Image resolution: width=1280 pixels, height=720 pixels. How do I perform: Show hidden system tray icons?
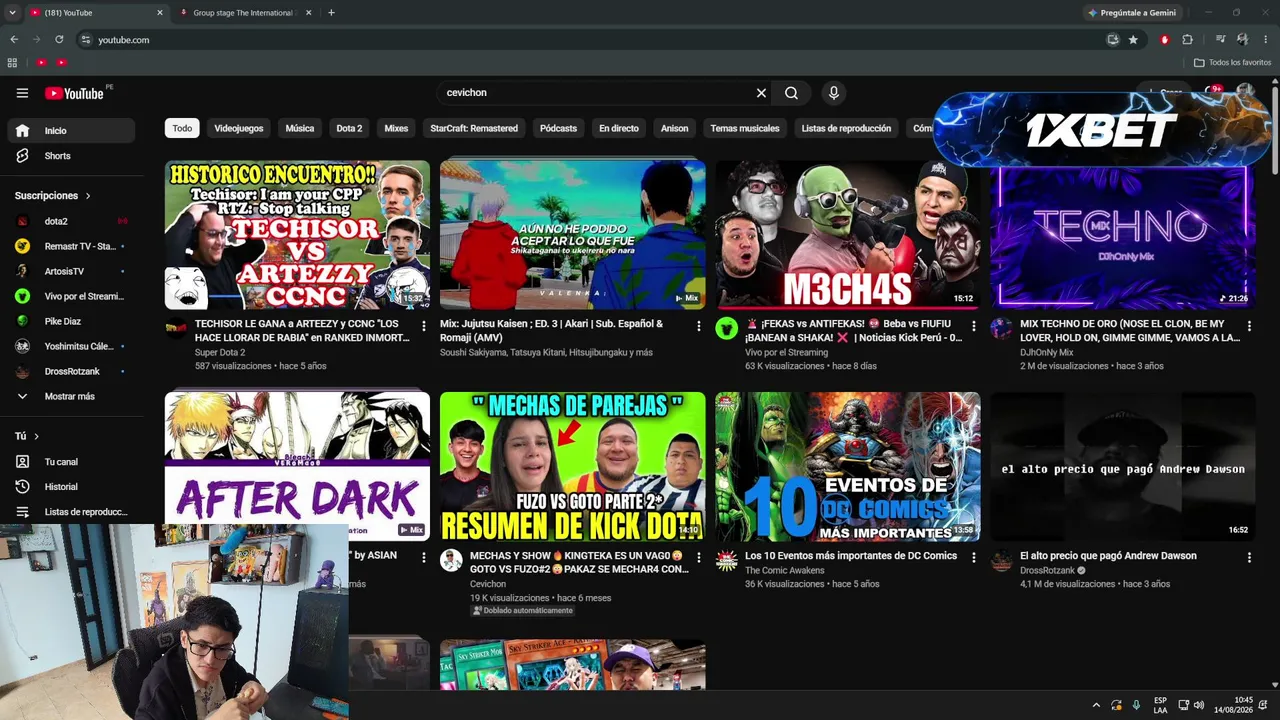(x=1096, y=705)
